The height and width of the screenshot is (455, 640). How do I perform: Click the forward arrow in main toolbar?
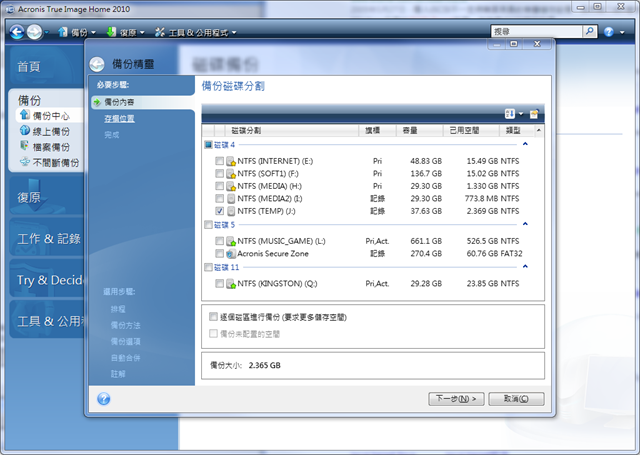[34, 31]
